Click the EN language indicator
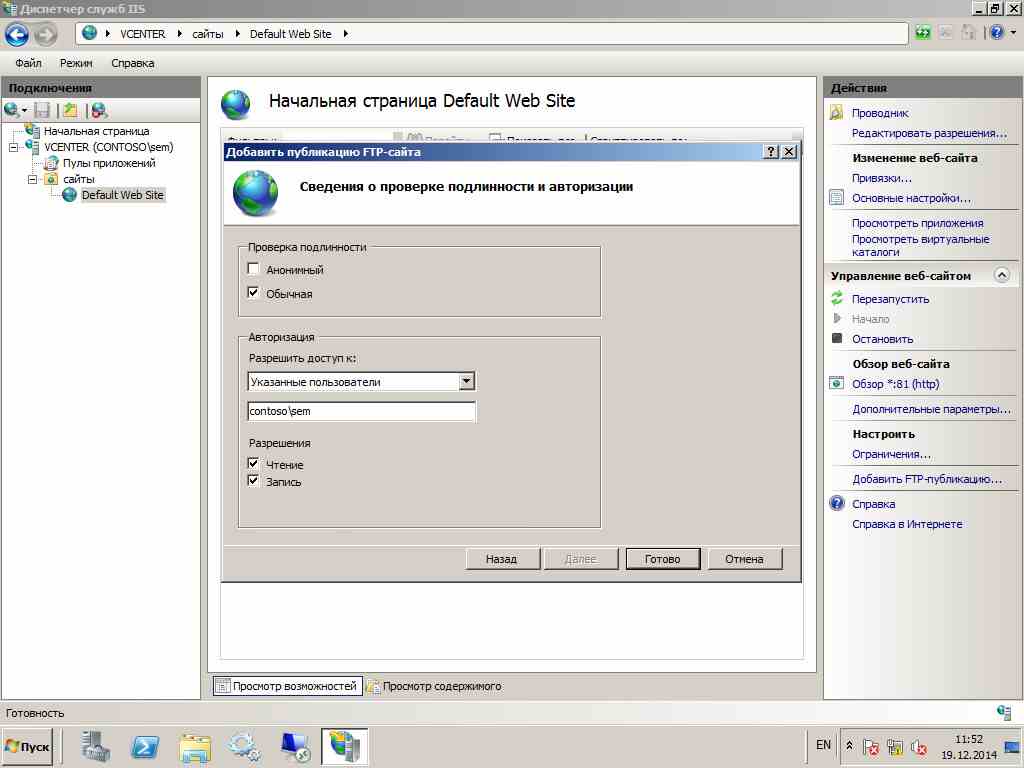Image resolution: width=1024 pixels, height=768 pixels. click(x=823, y=745)
